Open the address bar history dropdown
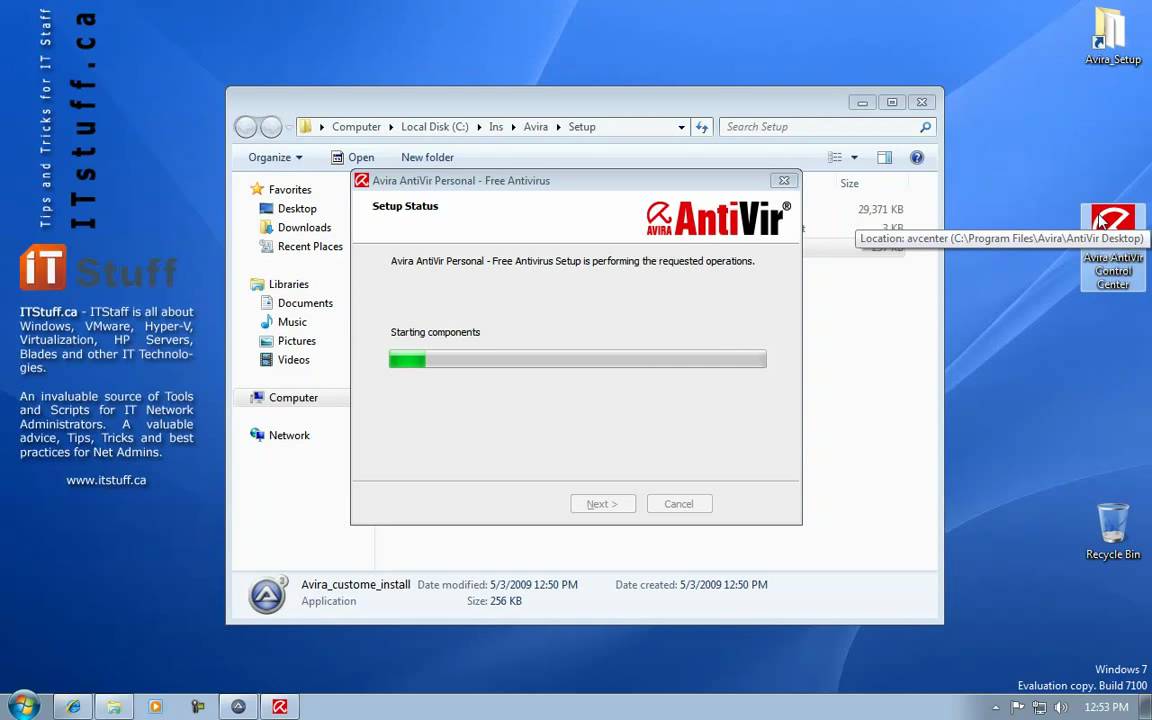The width and height of the screenshot is (1152, 720). tap(681, 127)
